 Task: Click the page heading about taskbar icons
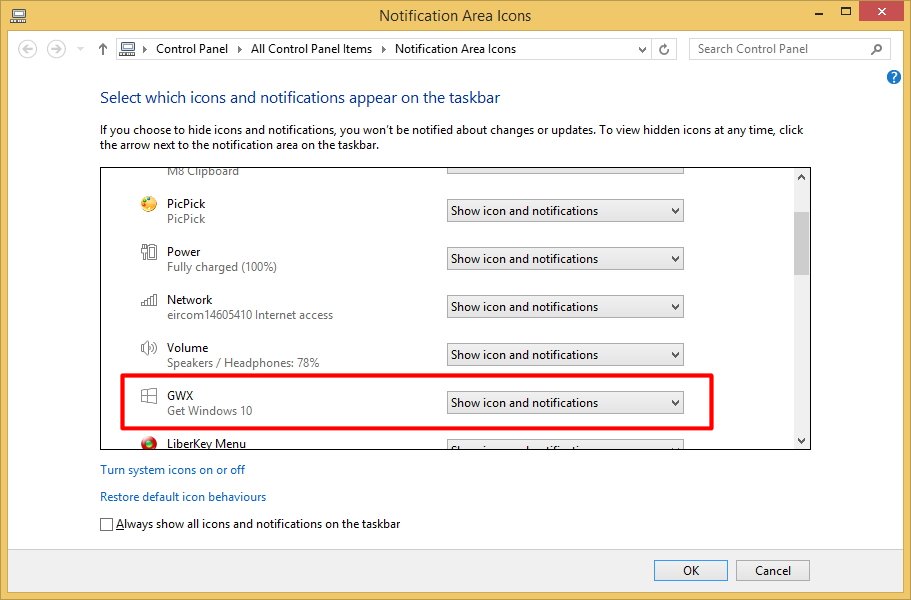click(x=300, y=98)
